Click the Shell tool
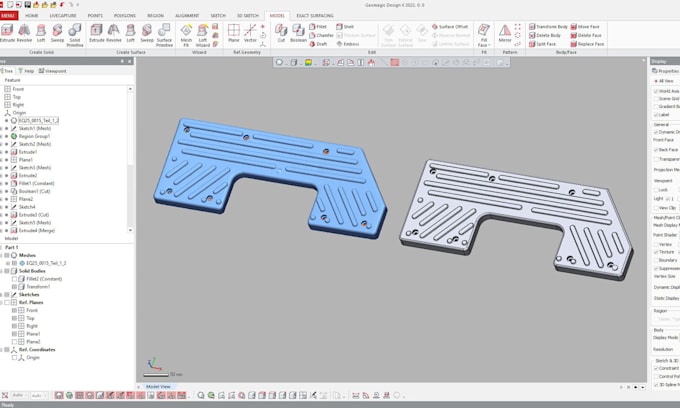 coord(345,26)
